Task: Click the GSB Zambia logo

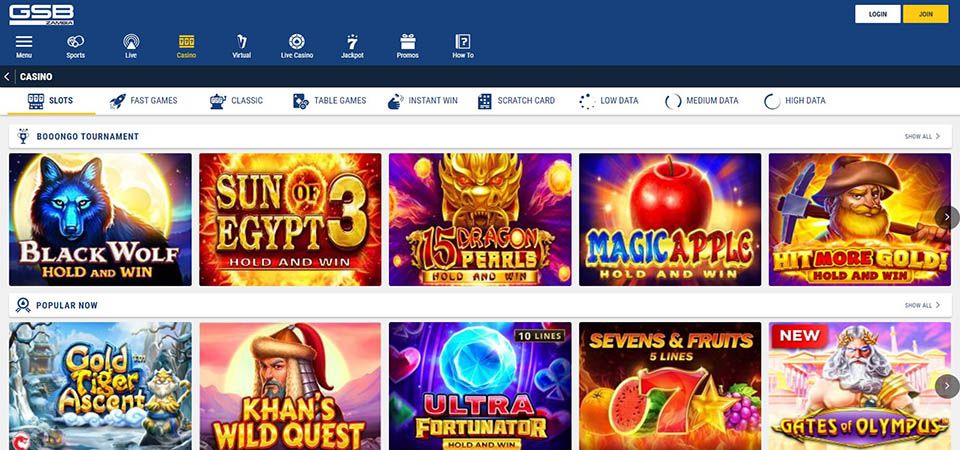Action: click(x=42, y=15)
